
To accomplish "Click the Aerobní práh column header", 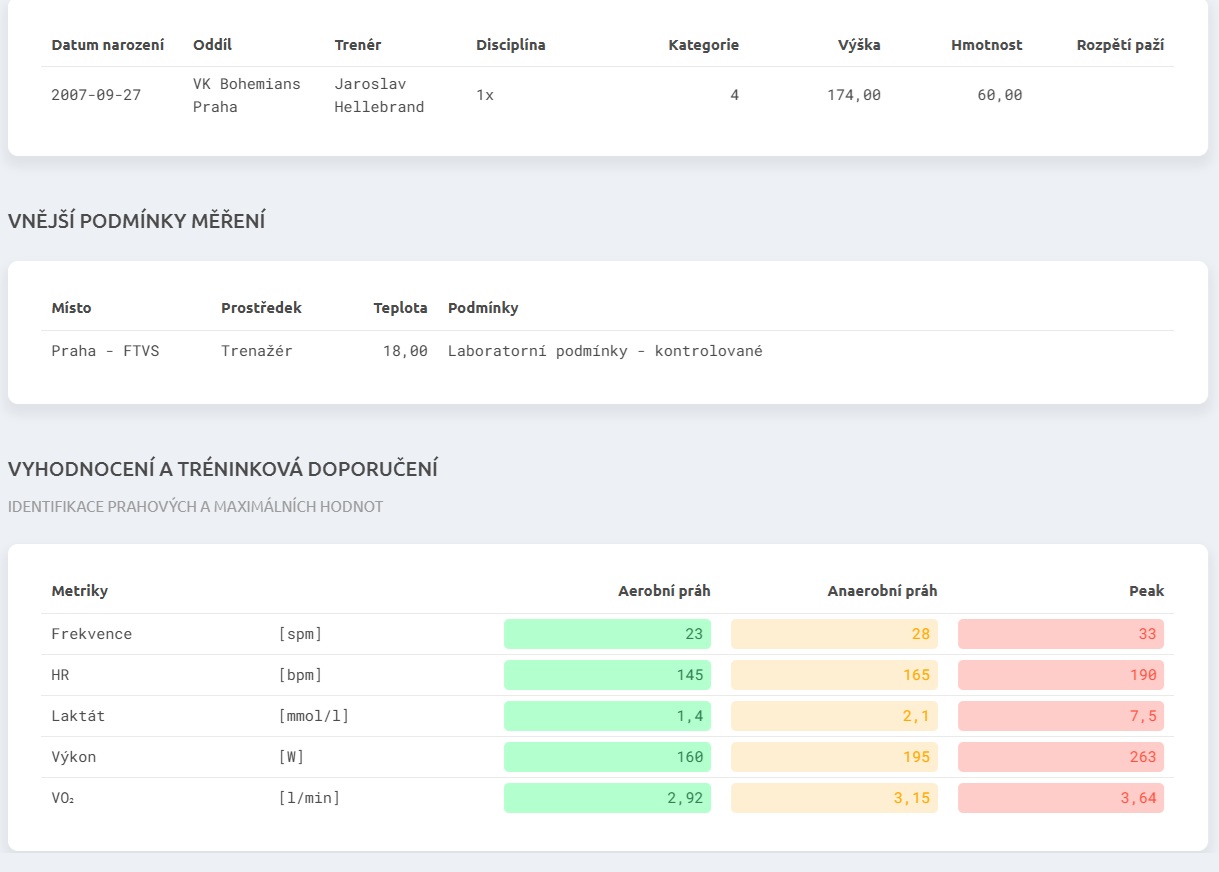I will [x=664, y=591].
